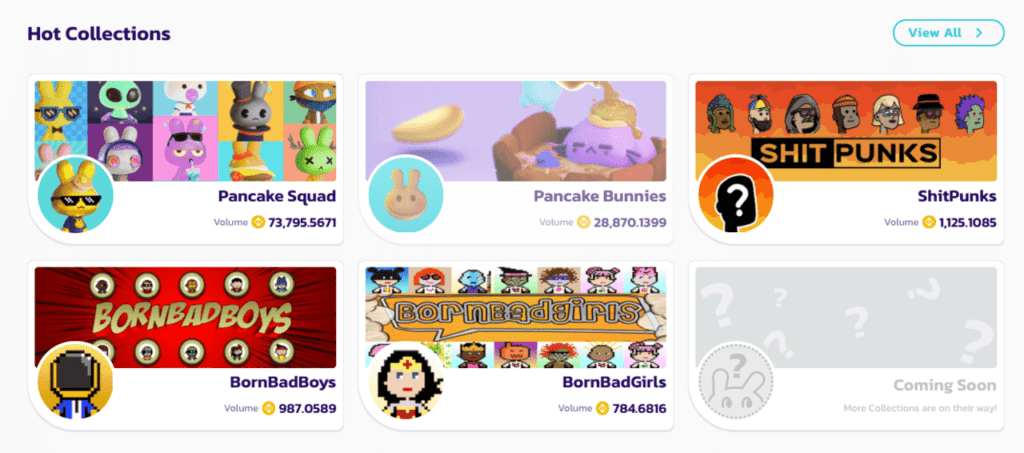Click the Pancake Squad bunny avatar icon
Screen dimensions: 1024x453
tap(75, 195)
